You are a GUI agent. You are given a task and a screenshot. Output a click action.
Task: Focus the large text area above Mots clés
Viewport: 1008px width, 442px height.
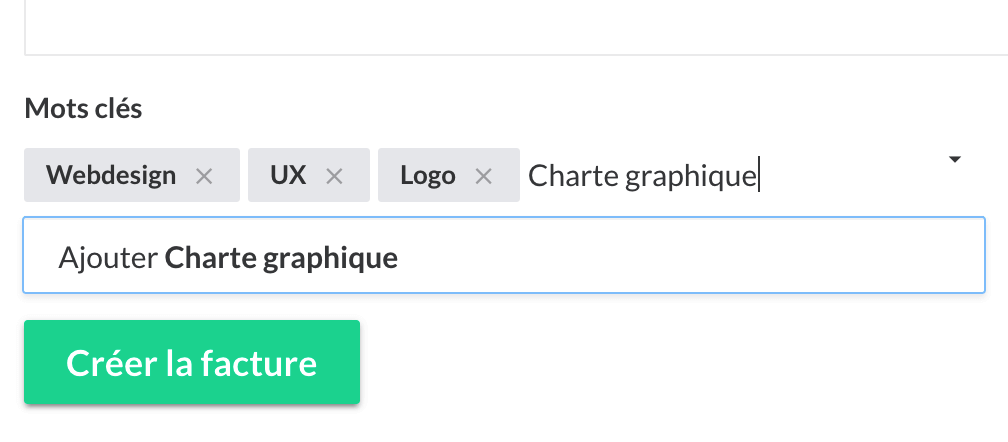[516, 27]
